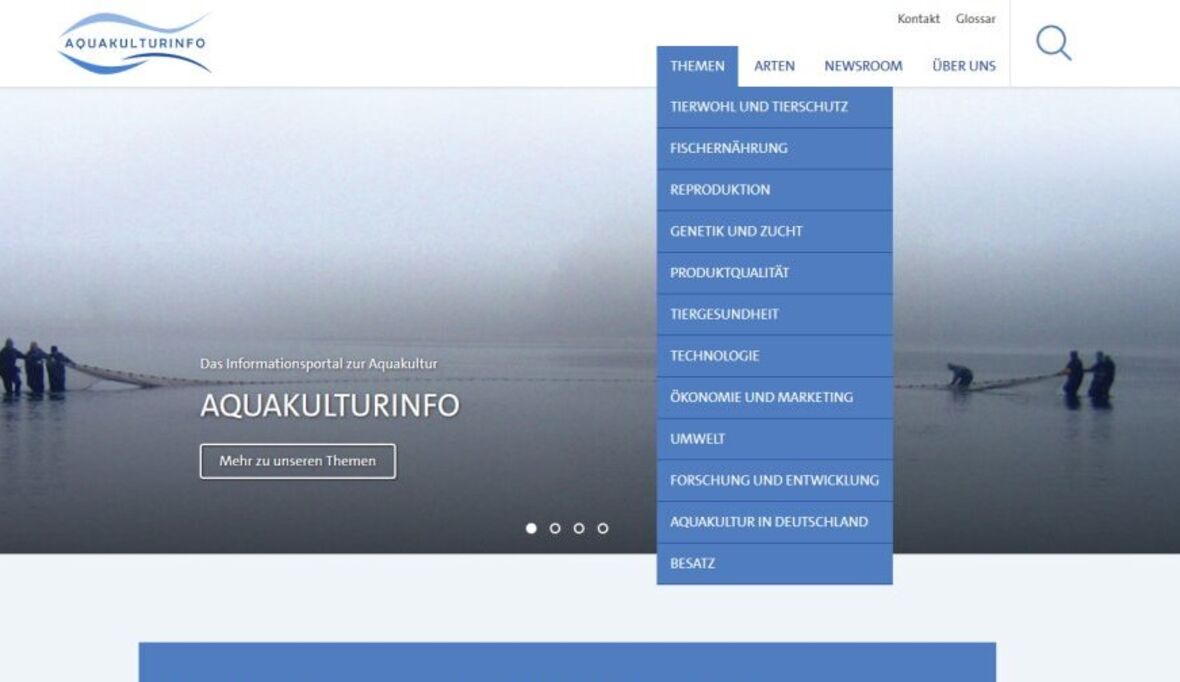
Task: Click the magnifying glass search icon
Action: click(x=1053, y=43)
